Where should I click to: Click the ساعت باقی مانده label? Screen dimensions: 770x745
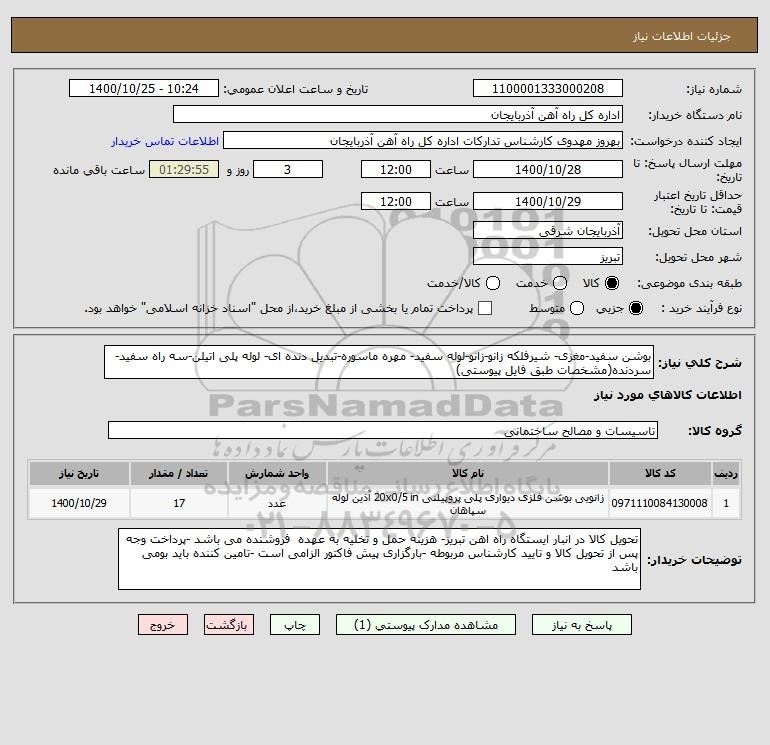[x=99, y=170]
